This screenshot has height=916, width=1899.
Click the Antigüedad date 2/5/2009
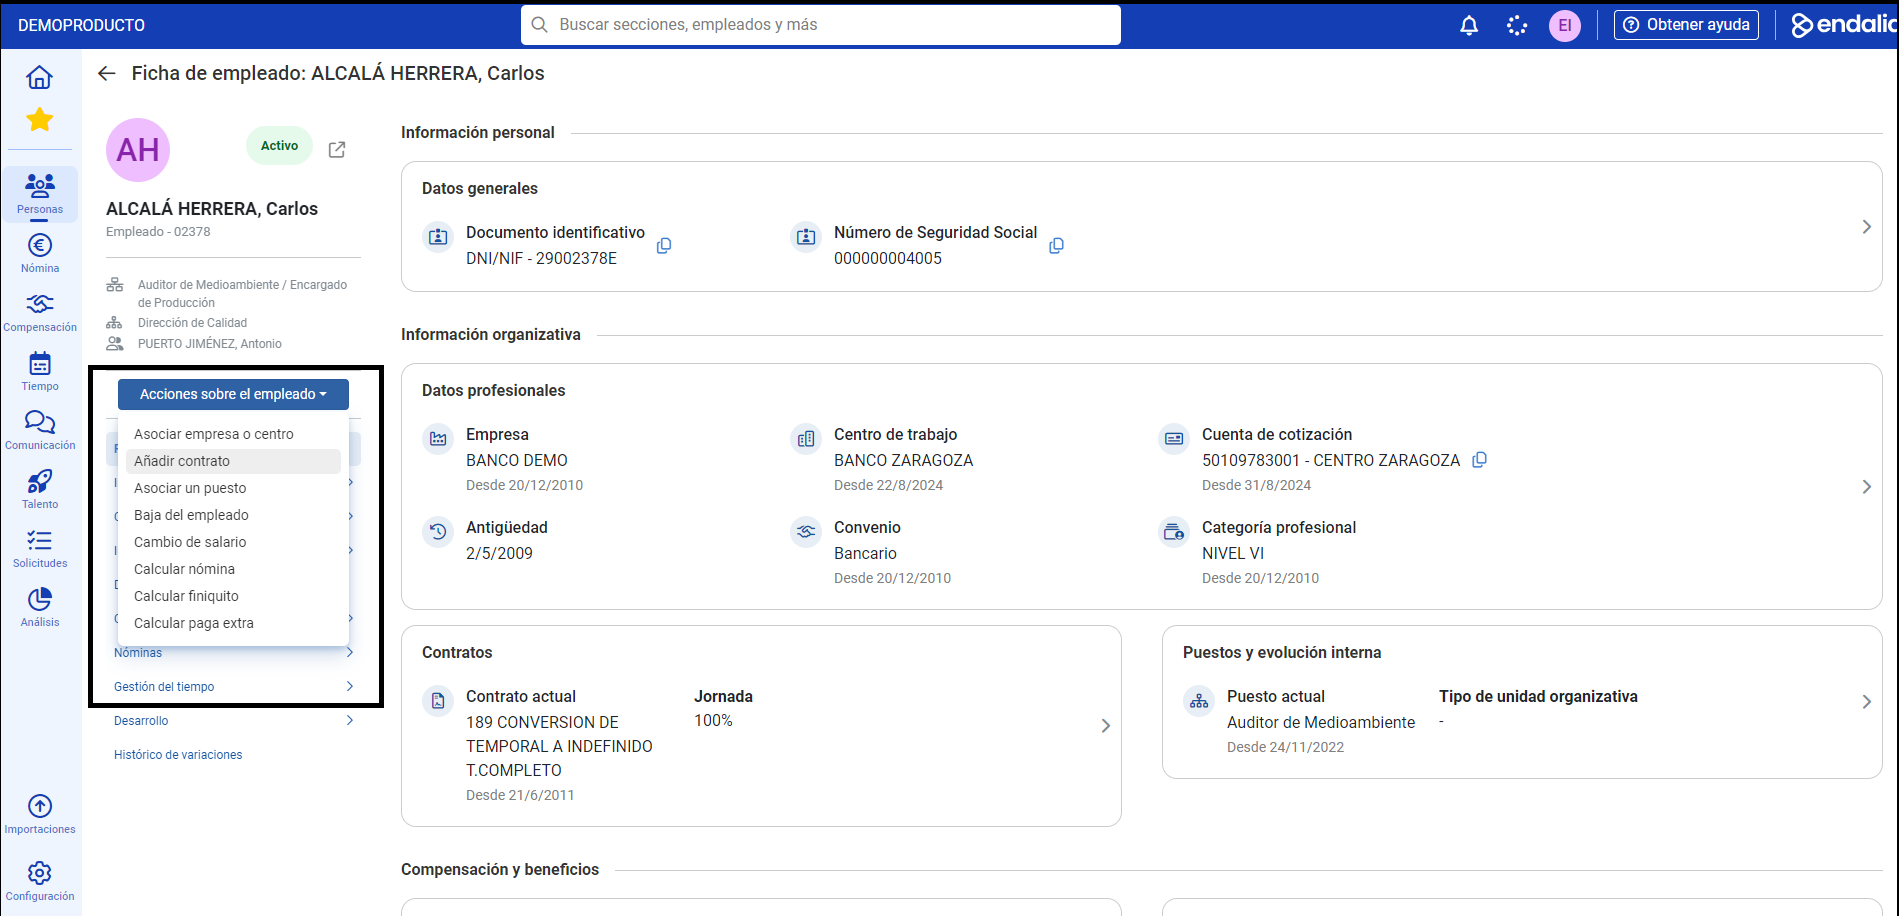tap(499, 553)
